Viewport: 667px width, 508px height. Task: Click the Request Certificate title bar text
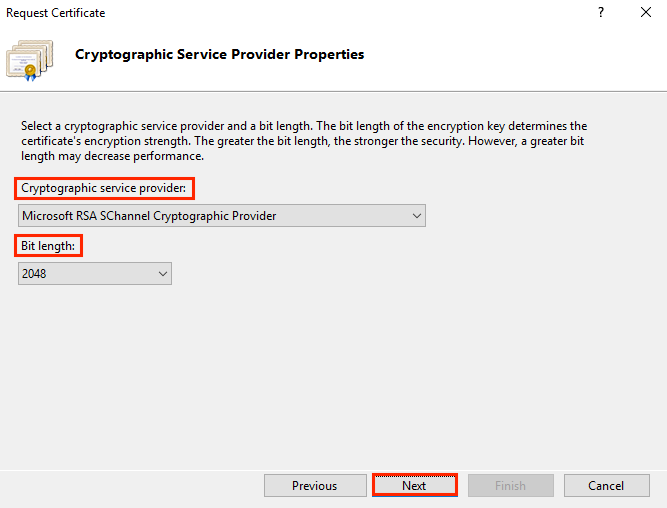pos(56,13)
